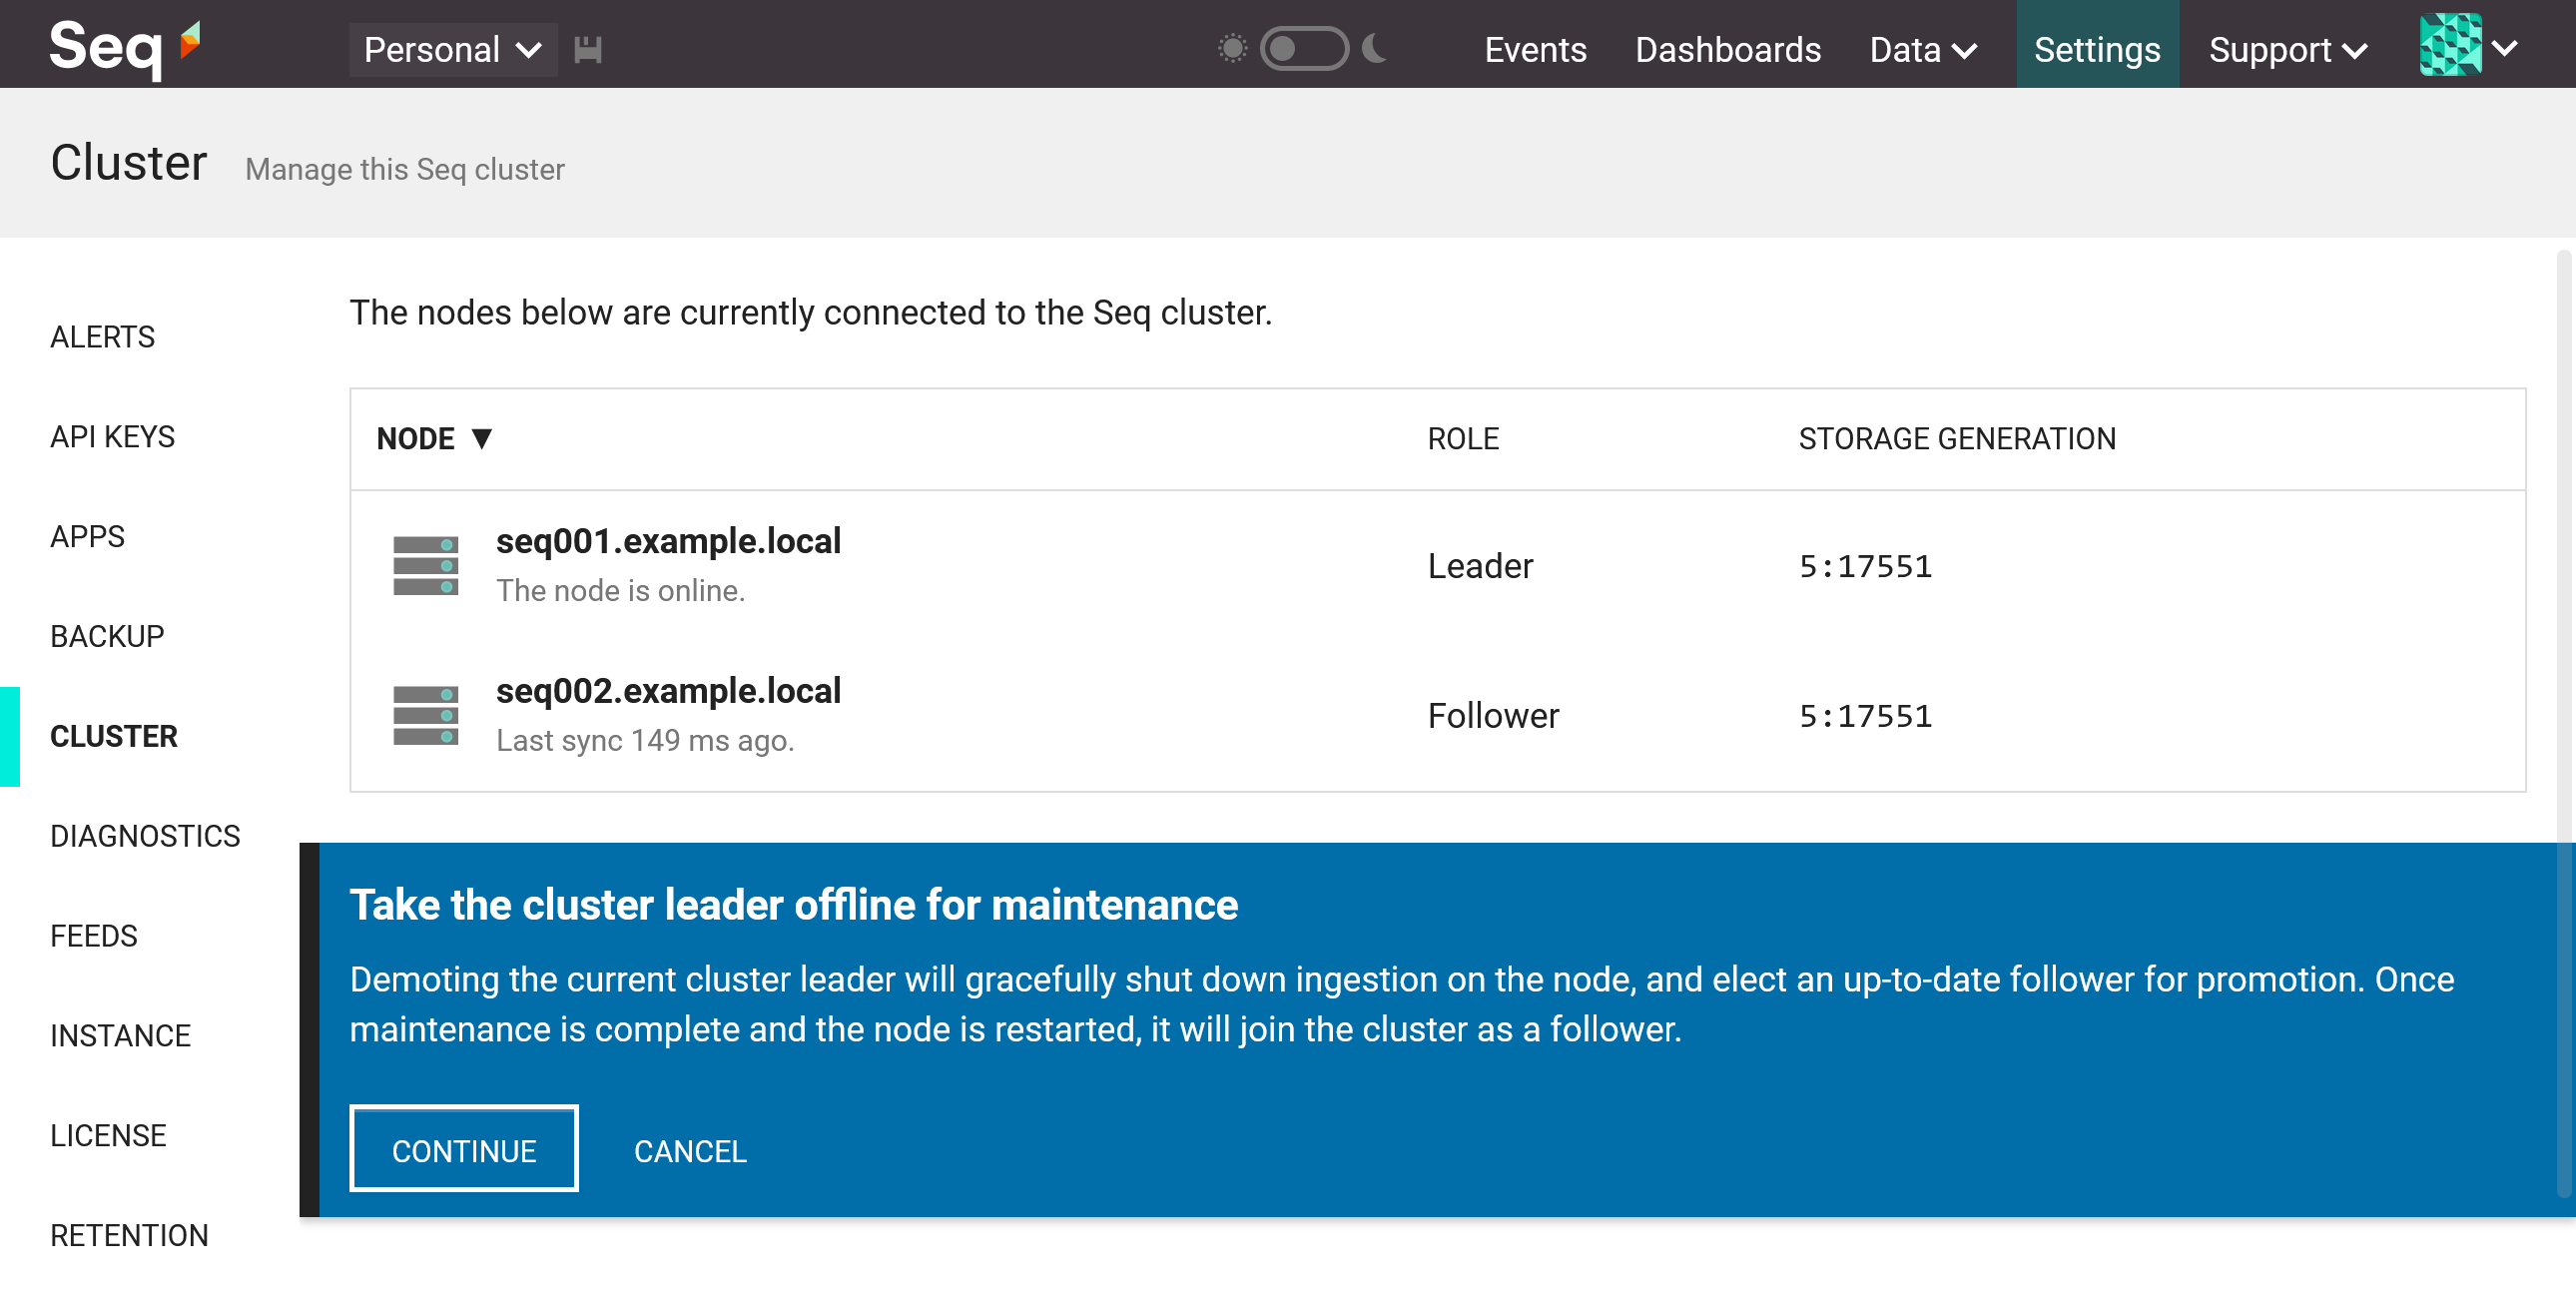Viewport: 2576px width, 1305px height.
Task: Click the save workspace floppy icon
Action: coord(587,50)
